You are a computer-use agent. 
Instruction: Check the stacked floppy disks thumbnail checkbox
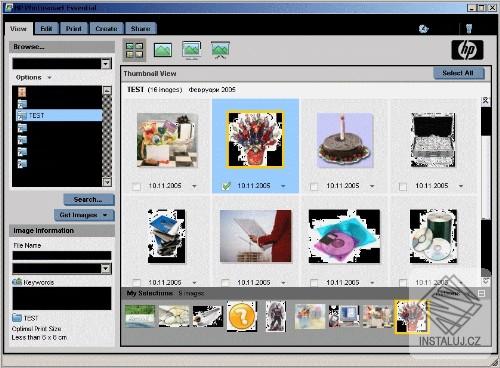pyautogui.click(x=136, y=283)
